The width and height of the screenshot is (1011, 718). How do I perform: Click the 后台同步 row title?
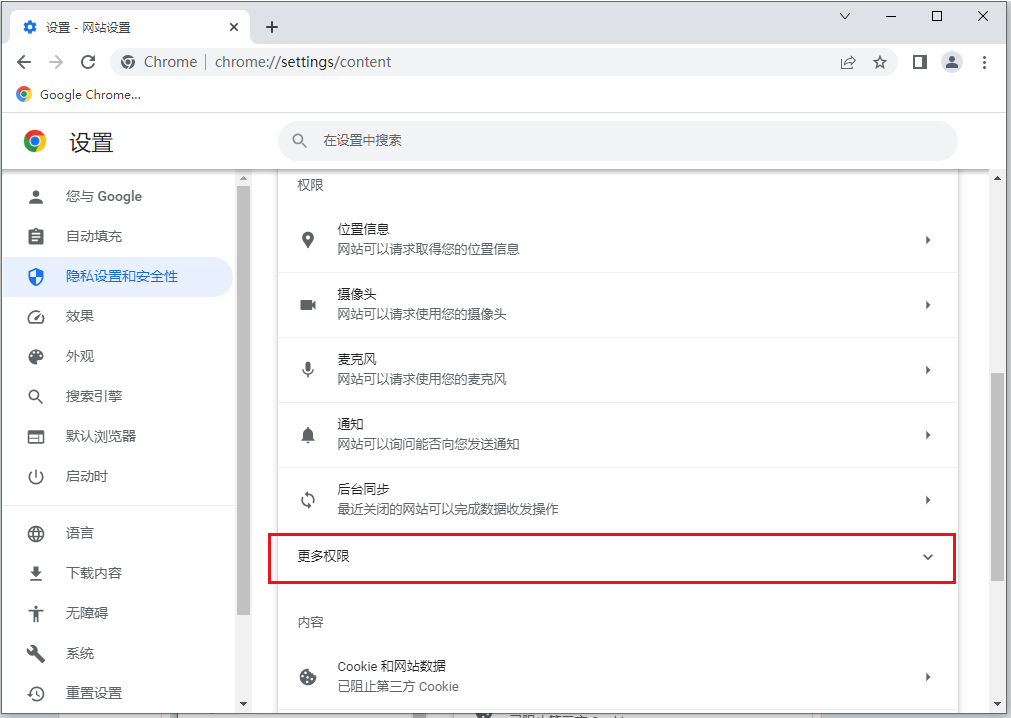click(x=363, y=490)
